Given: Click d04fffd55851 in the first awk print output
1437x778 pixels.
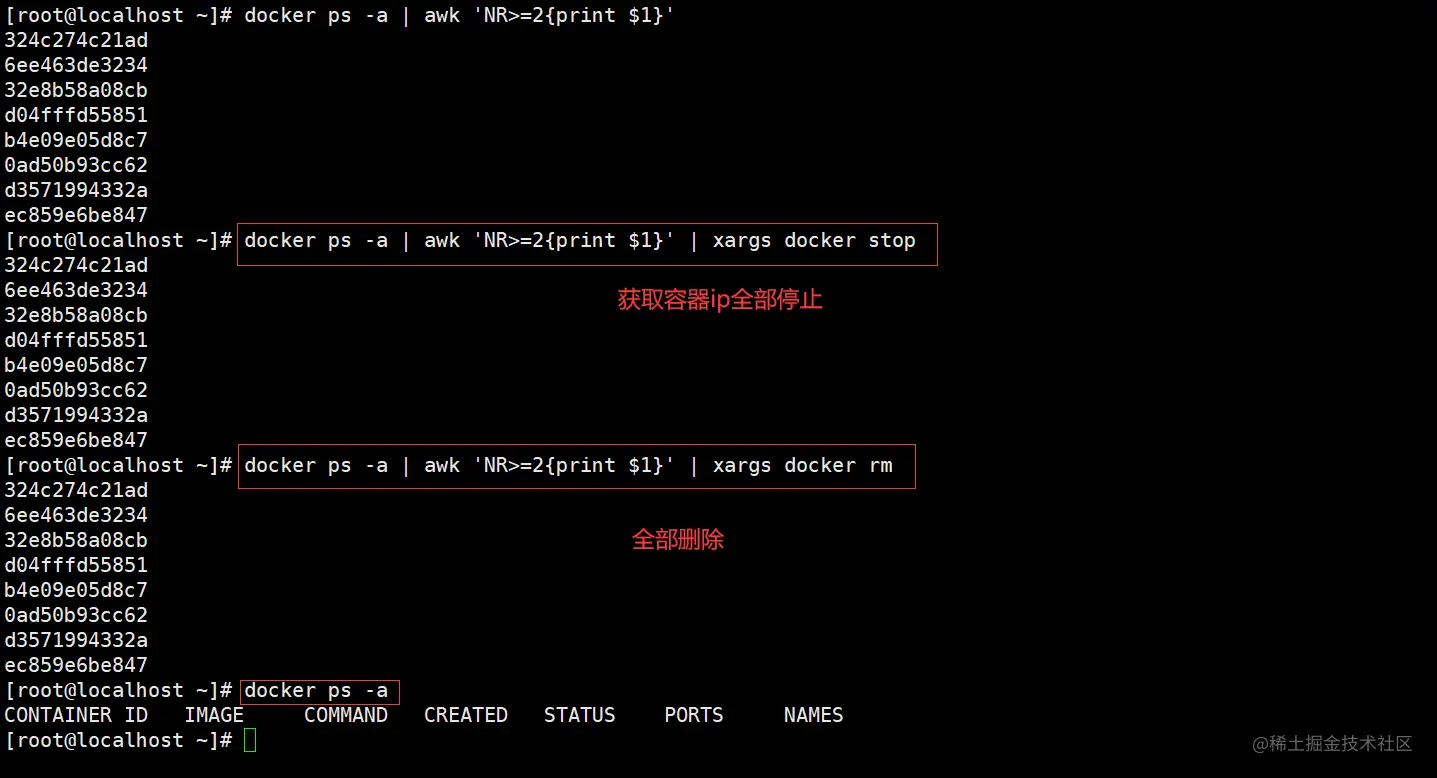Looking at the screenshot, I should [x=76, y=115].
